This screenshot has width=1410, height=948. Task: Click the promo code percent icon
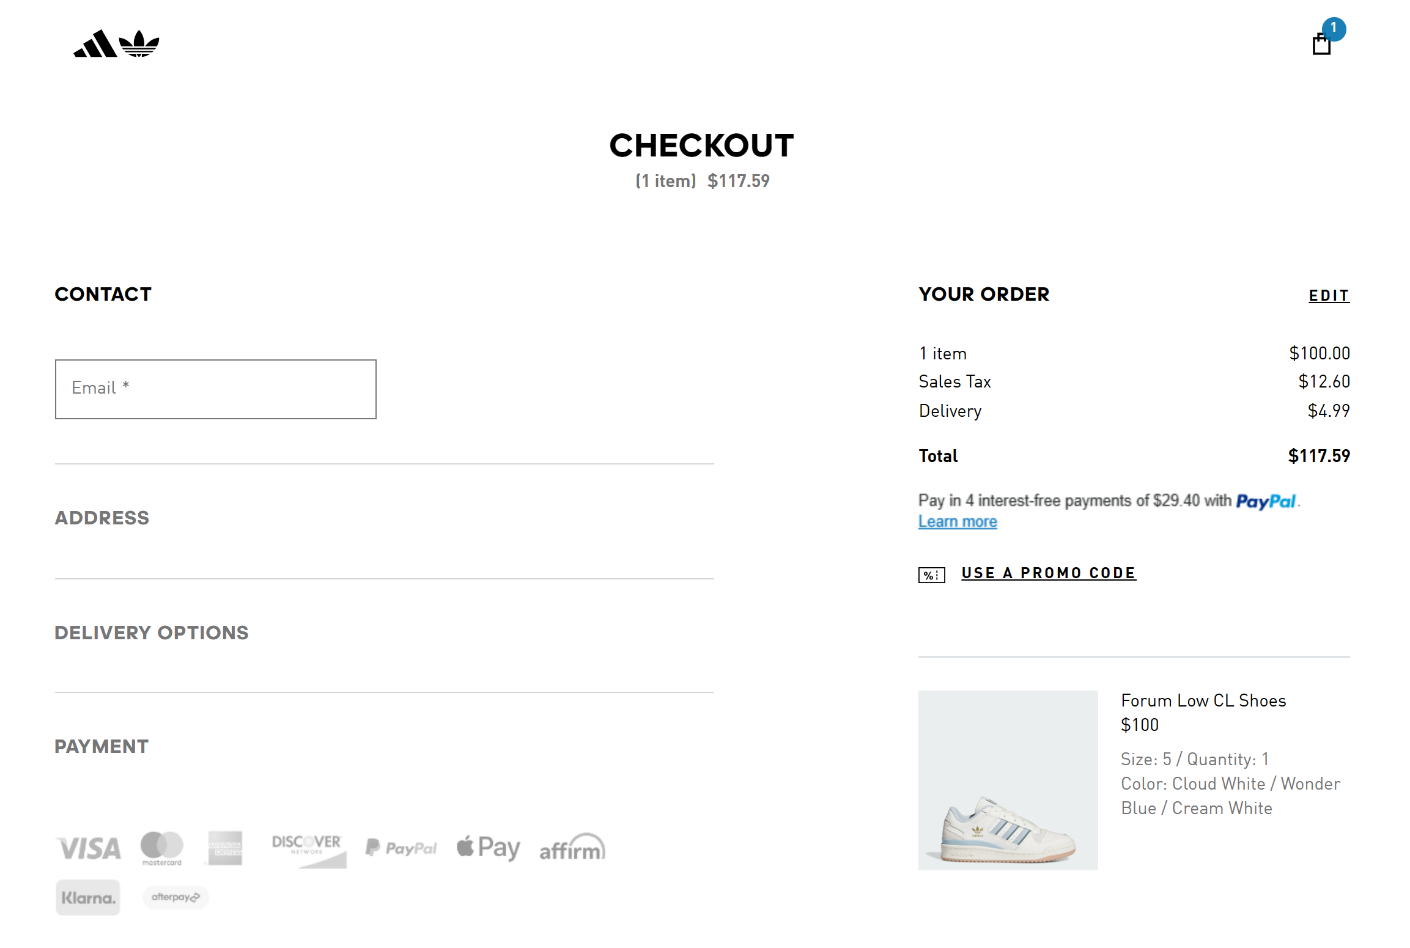click(x=931, y=575)
